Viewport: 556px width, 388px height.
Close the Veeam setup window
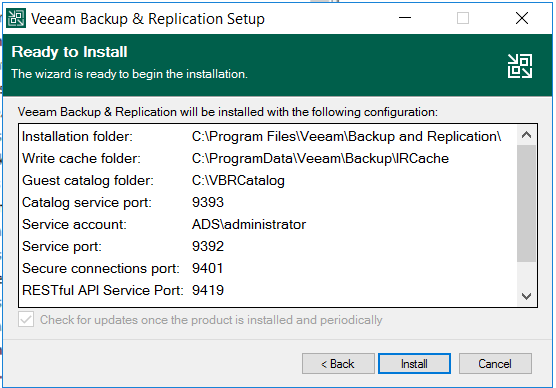522,18
